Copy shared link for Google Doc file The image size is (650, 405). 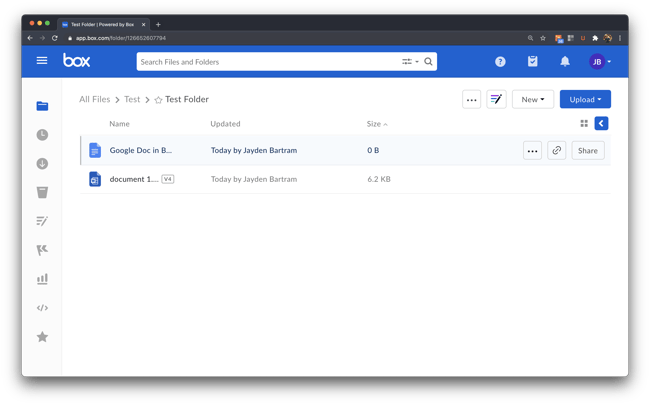pos(557,151)
